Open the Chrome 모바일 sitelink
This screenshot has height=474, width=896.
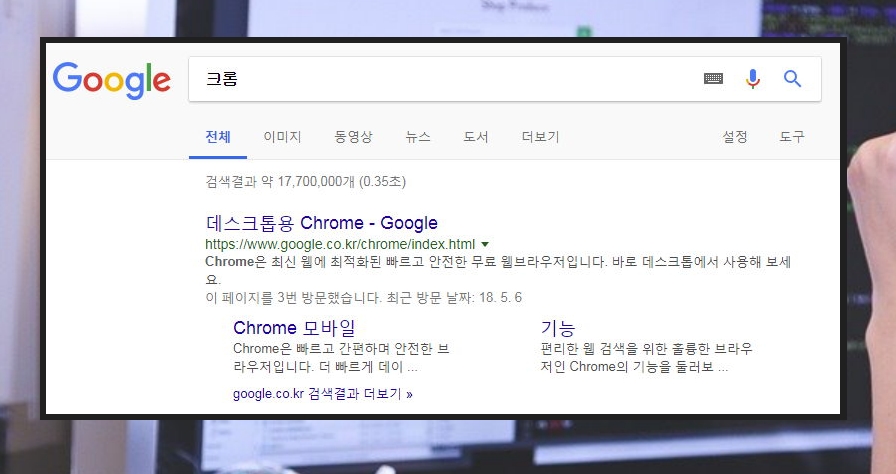[x=294, y=328]
